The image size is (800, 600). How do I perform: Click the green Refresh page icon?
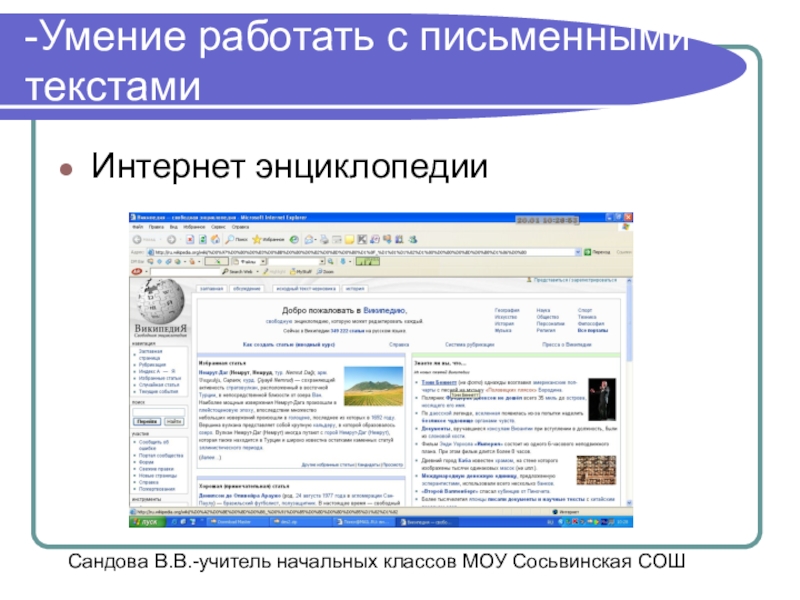point(203,239)
